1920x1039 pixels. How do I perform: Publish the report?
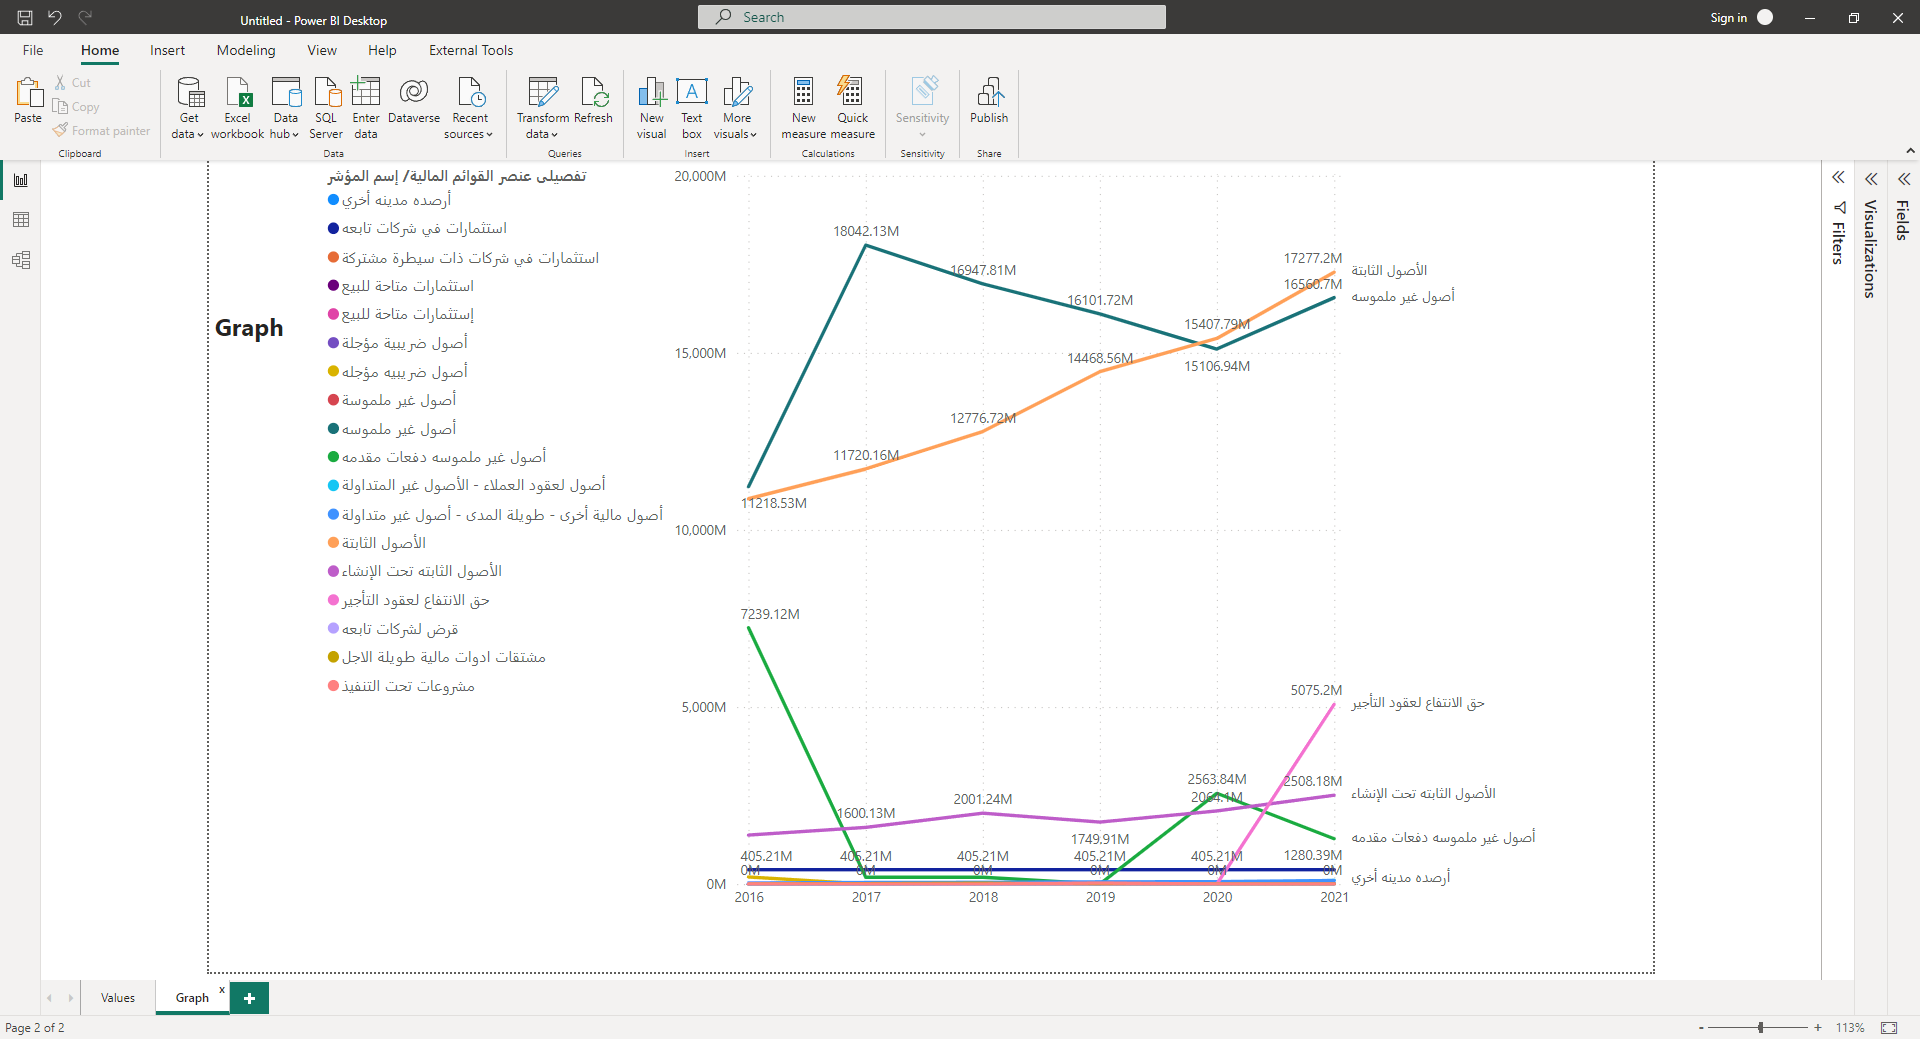click(x=988, y=106)
